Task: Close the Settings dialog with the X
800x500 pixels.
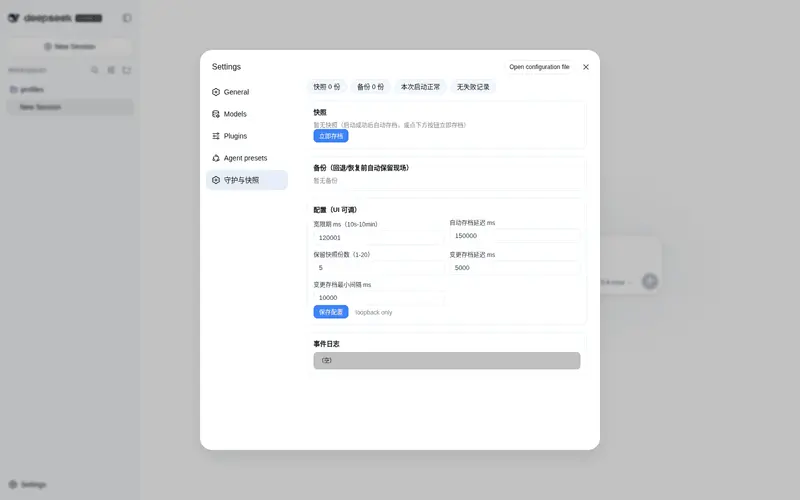Action: click(x=586, y=67)
